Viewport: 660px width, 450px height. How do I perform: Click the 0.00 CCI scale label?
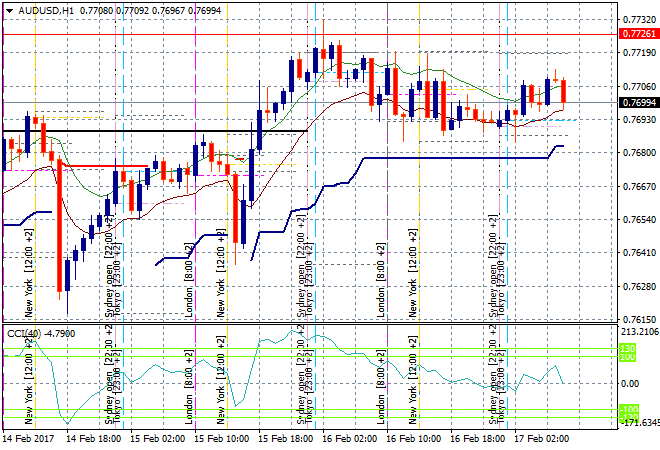[x=630, y=383]
